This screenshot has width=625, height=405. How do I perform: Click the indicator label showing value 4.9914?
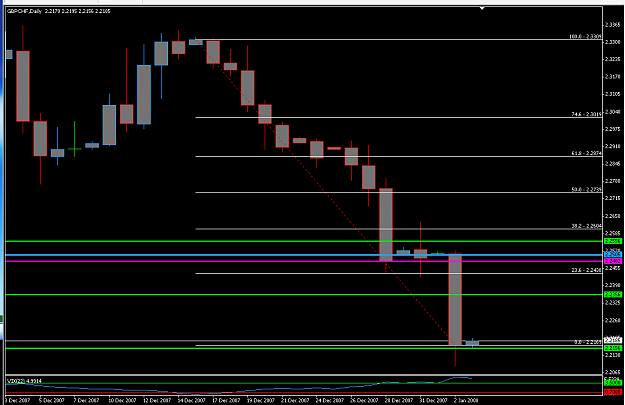24,381
